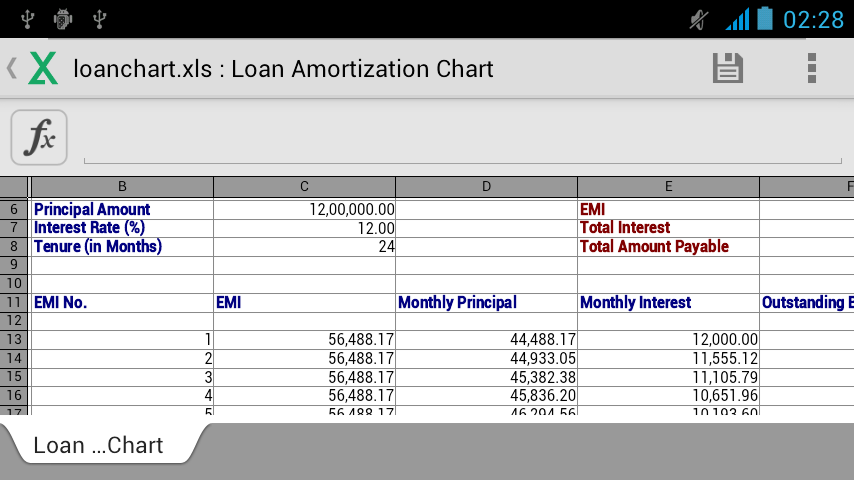Select row 16 header
The height and width of the screenshot is (480, 854).
point(14,396)
